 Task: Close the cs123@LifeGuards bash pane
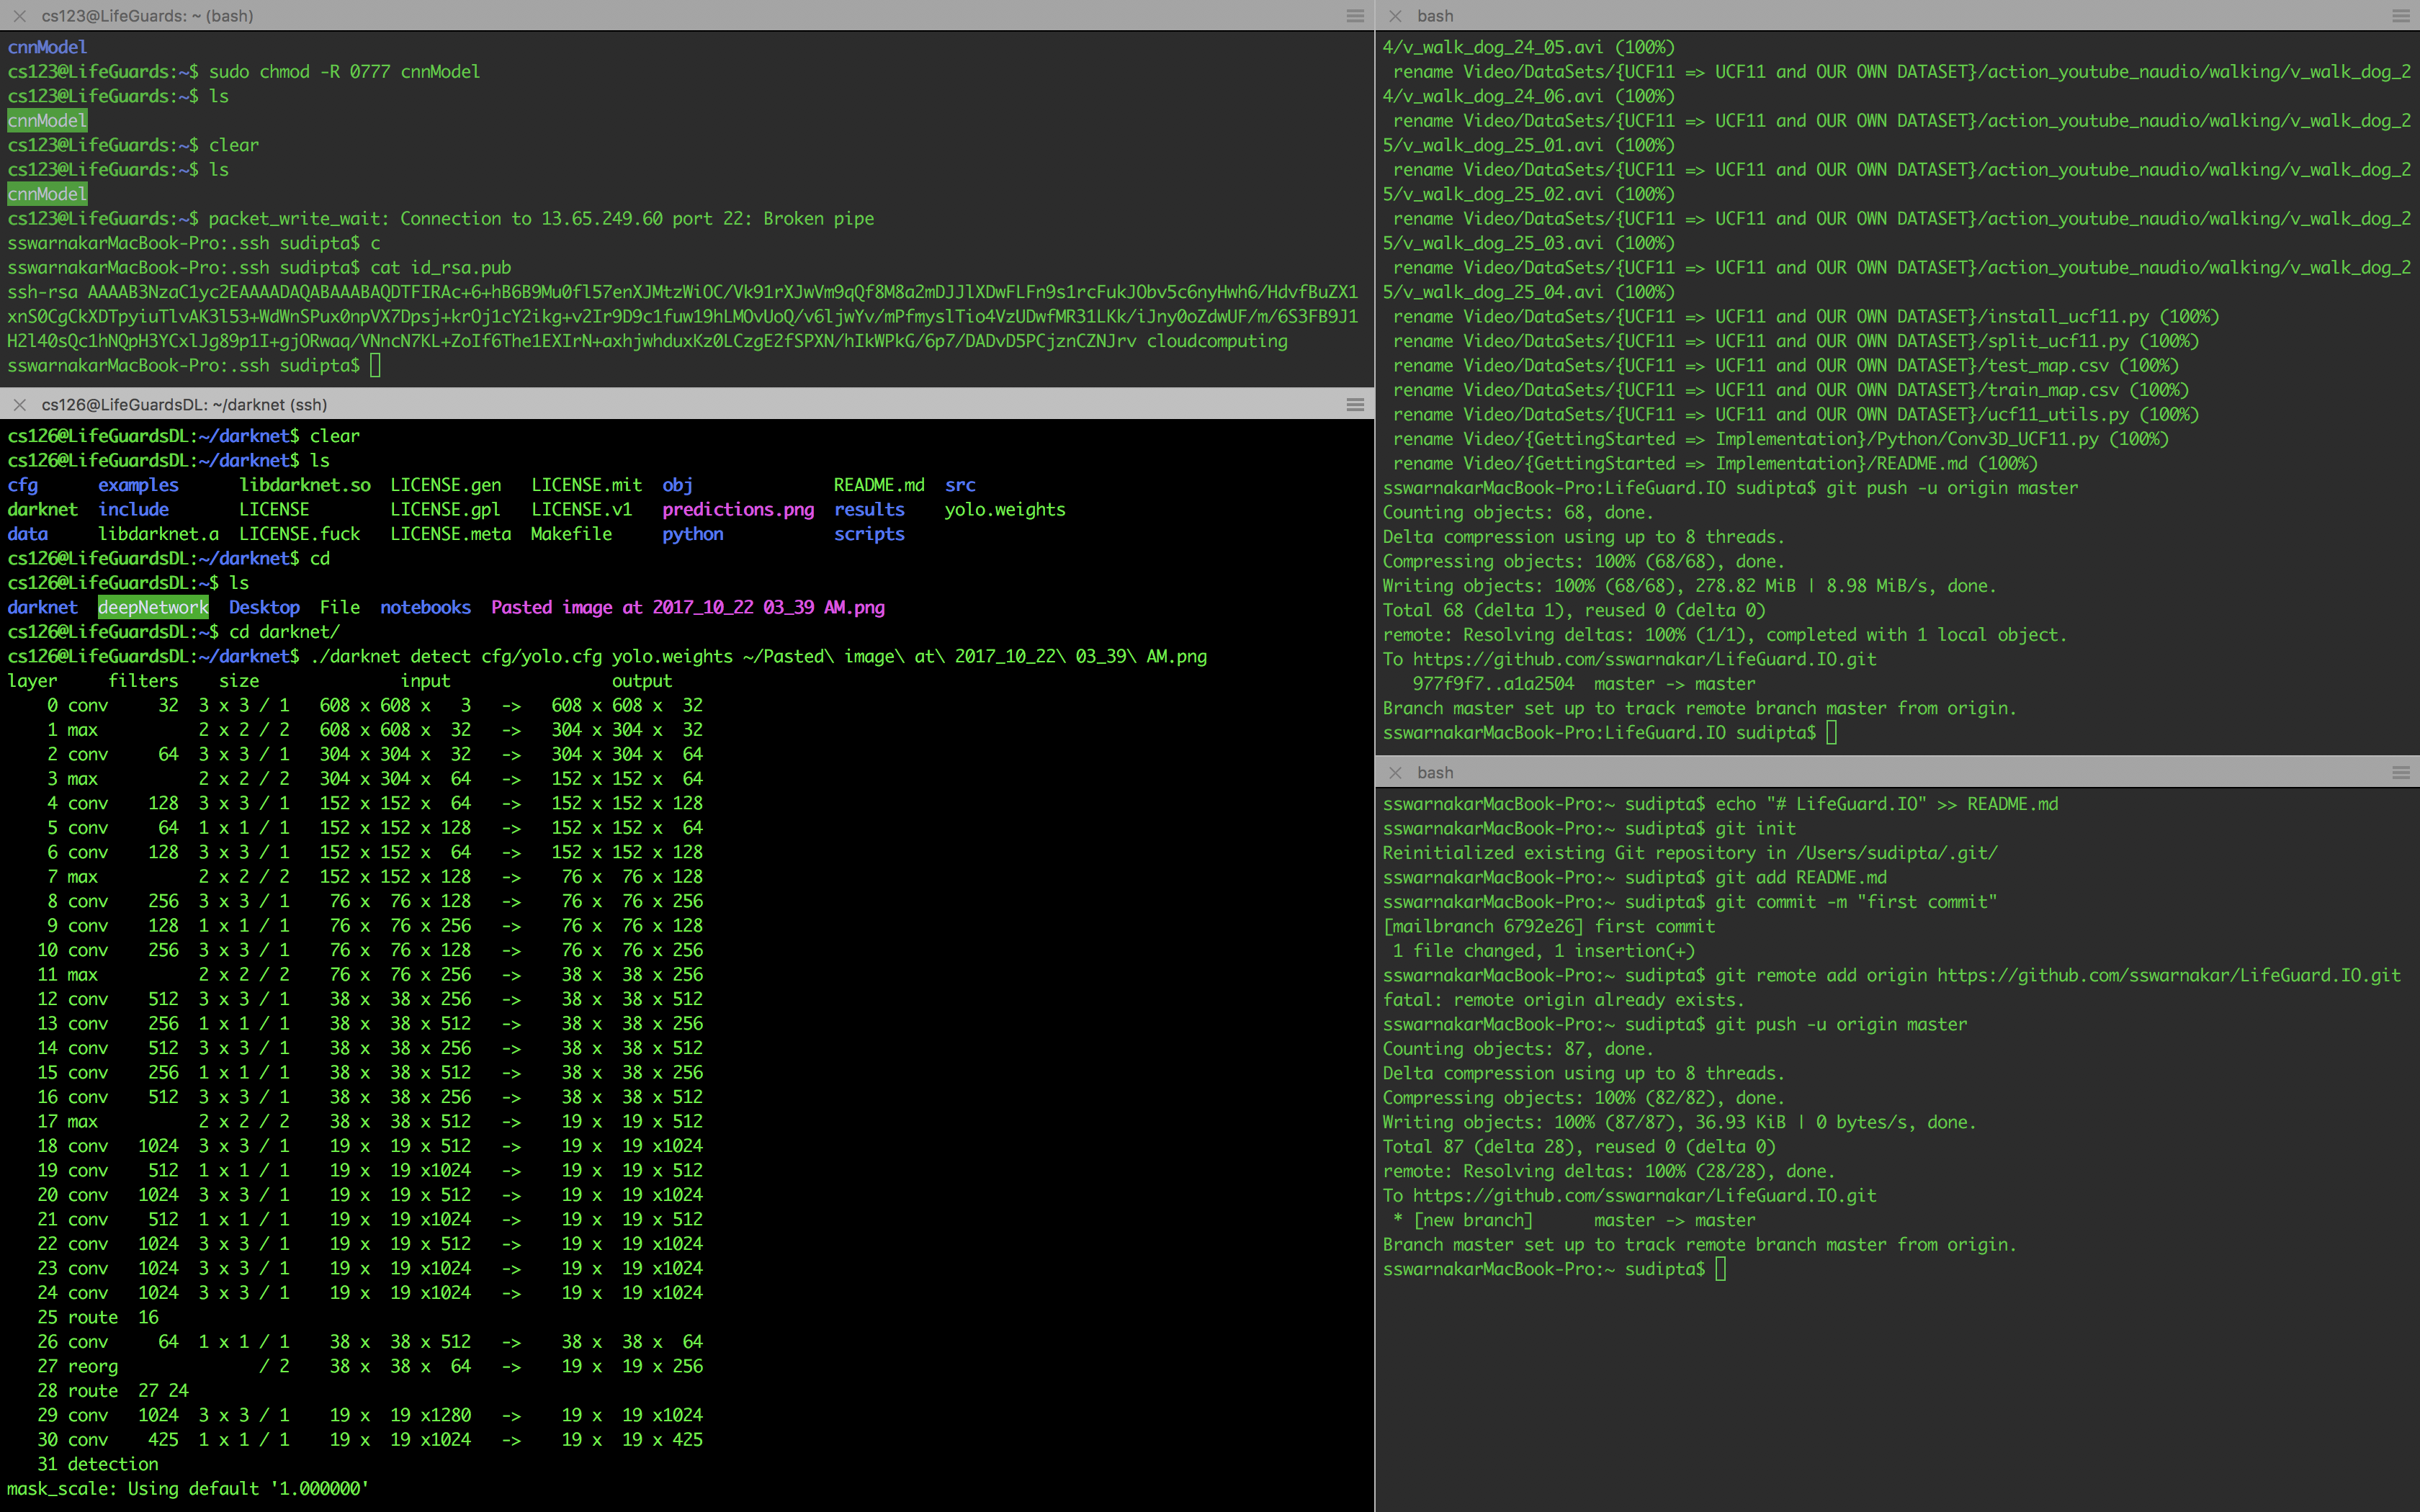[19, 16]
